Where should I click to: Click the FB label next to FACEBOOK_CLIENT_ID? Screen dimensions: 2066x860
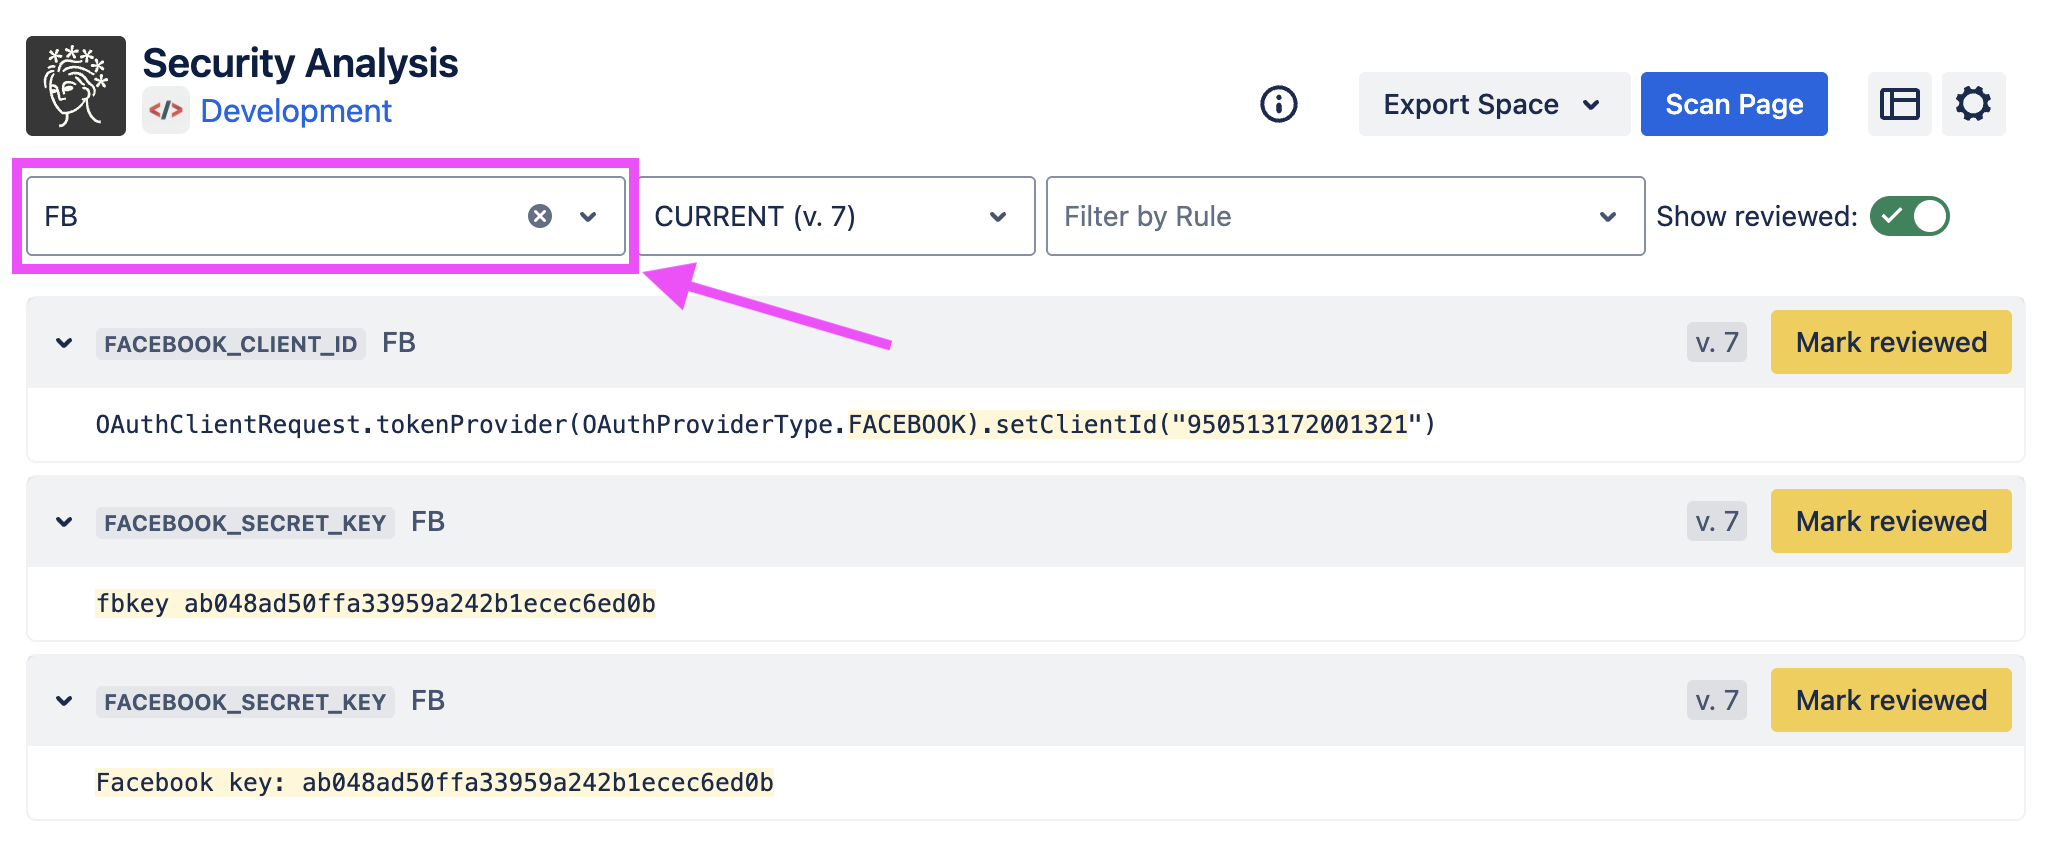[399, 343]
